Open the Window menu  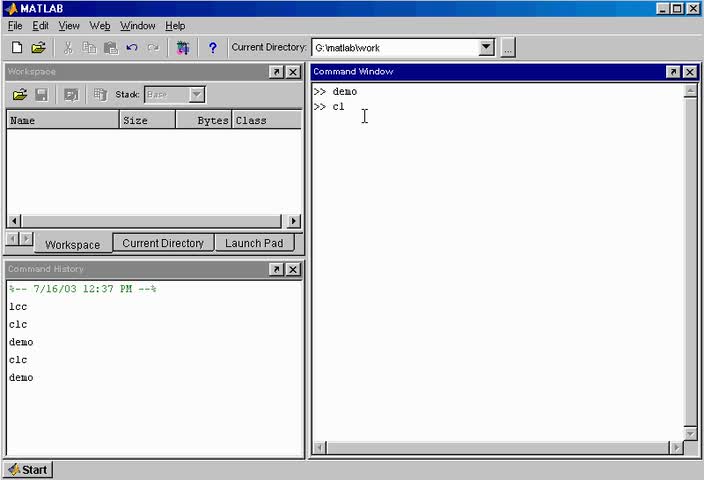click(x=137, y=26)
